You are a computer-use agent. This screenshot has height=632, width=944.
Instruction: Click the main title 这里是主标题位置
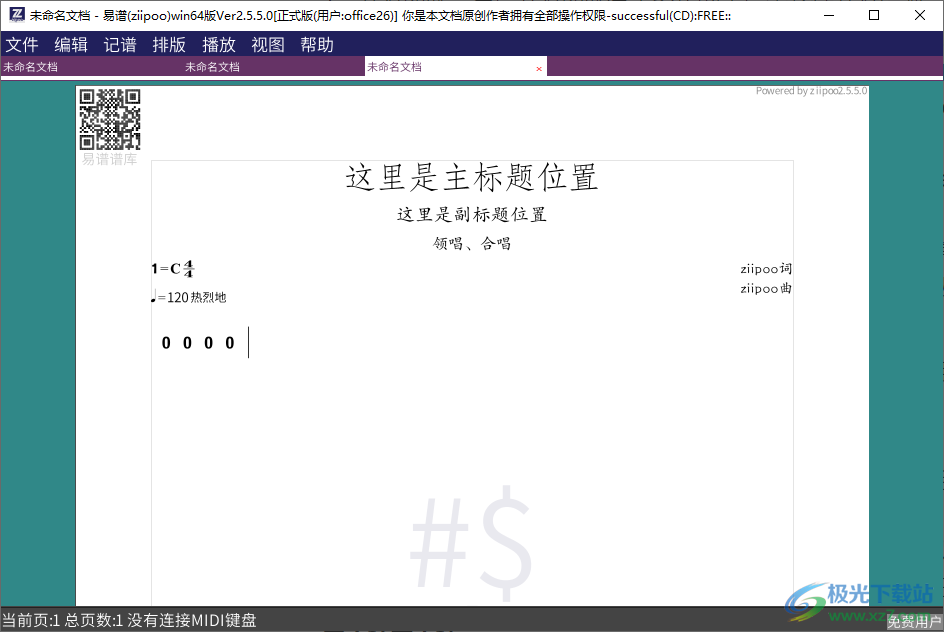471,178
